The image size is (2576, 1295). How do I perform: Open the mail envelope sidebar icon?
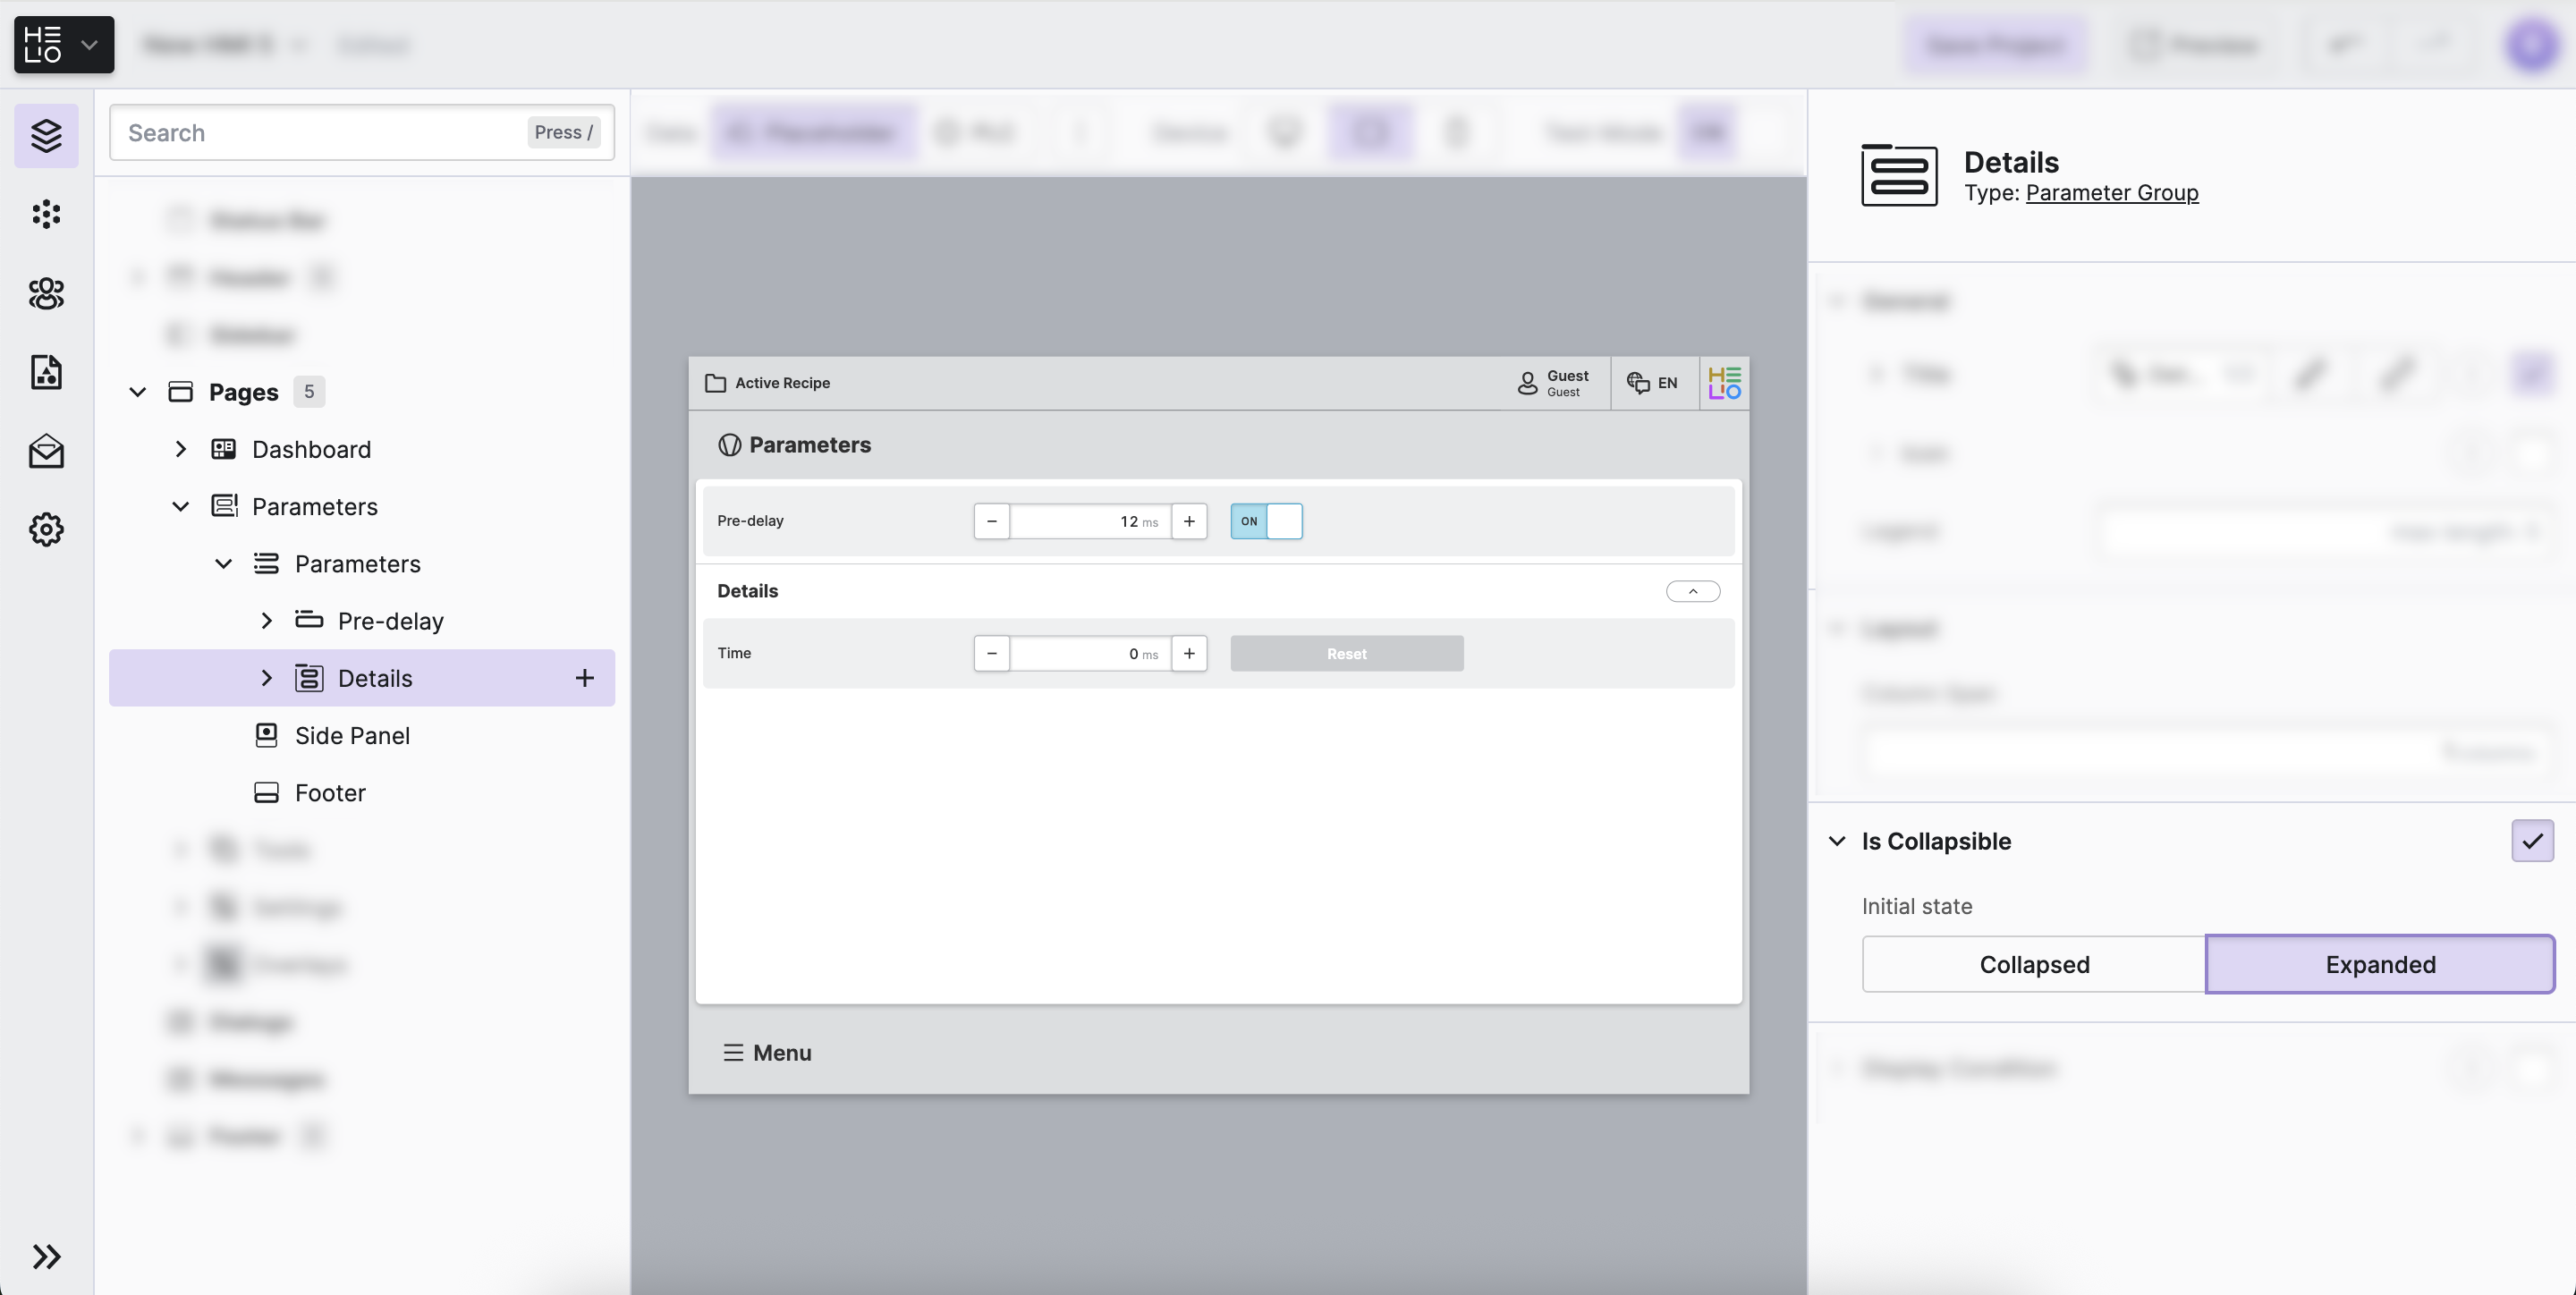click(x=46, y=451)
